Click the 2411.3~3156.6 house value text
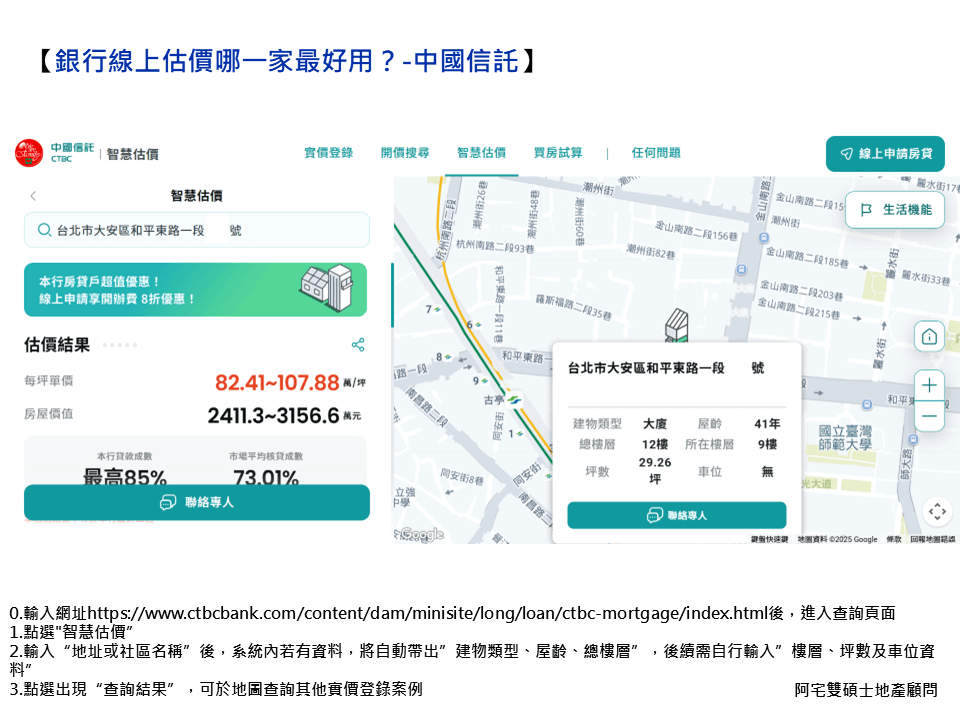The width and height of the screenshot is (960, 720). tap(273, 416)
